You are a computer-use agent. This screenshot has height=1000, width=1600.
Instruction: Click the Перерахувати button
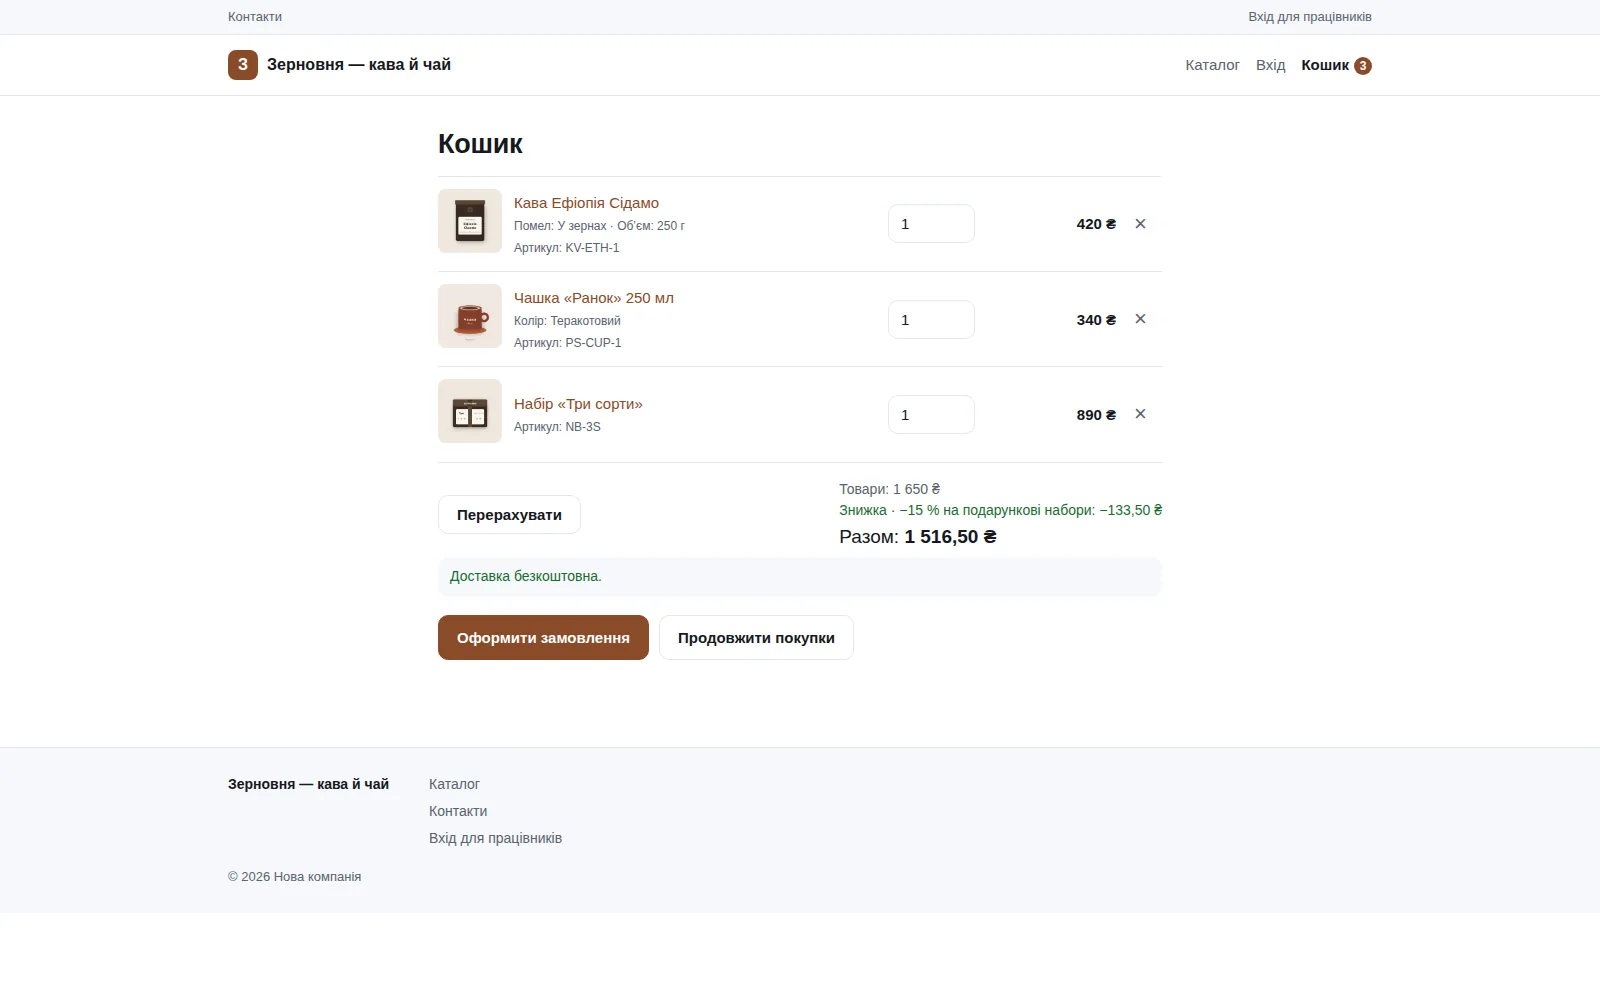[509, 515]
